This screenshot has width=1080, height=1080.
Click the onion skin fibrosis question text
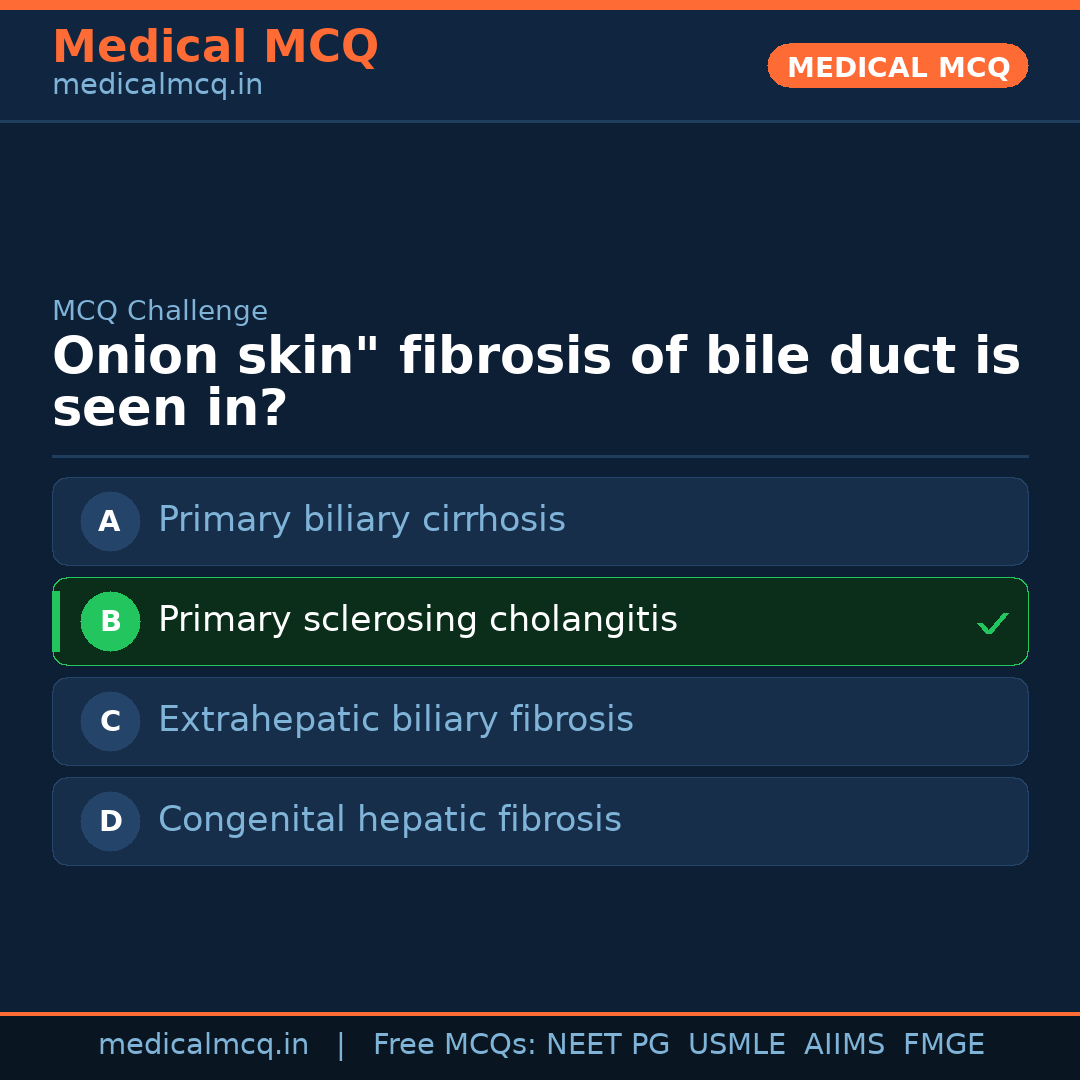point(536,383)
